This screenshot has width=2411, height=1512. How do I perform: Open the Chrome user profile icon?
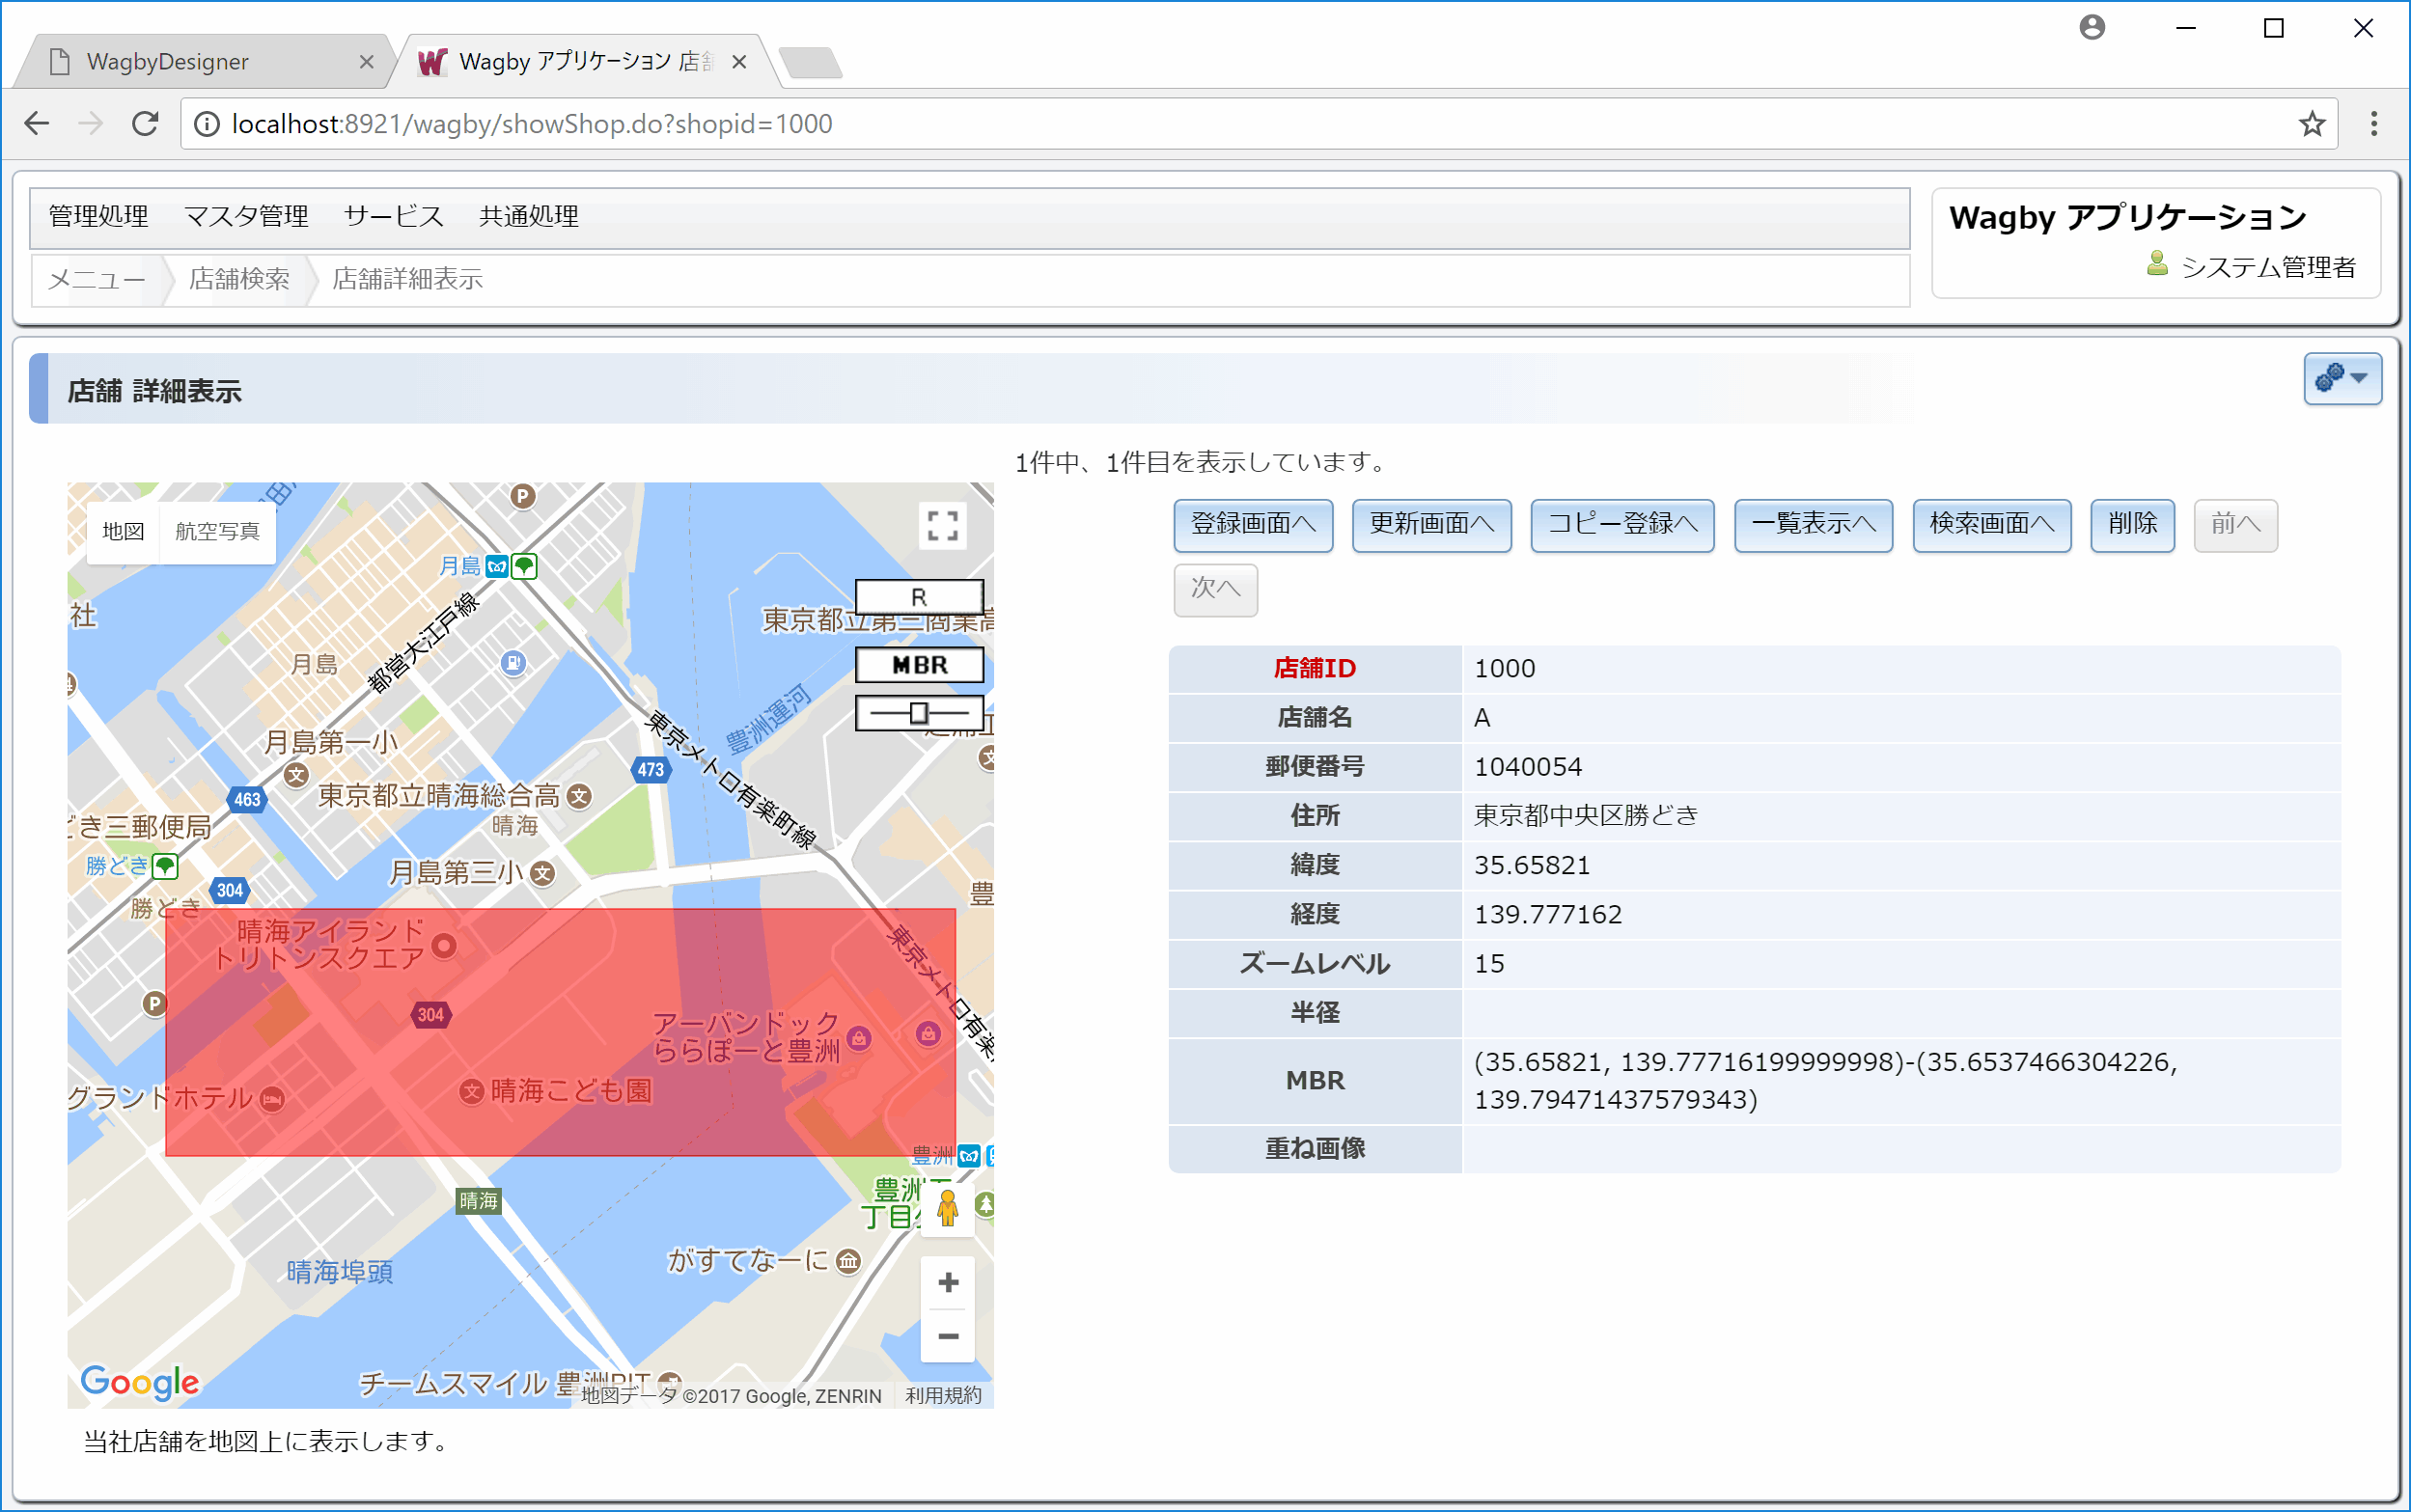point(2091,27)
